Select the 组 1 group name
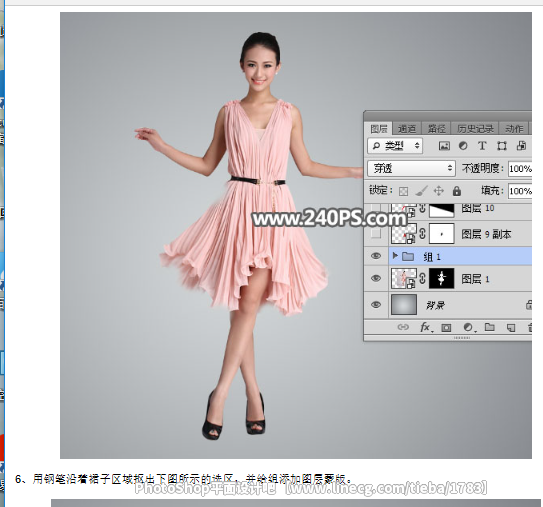This screenshot has height=507, width=543. [x=432, y=257]
